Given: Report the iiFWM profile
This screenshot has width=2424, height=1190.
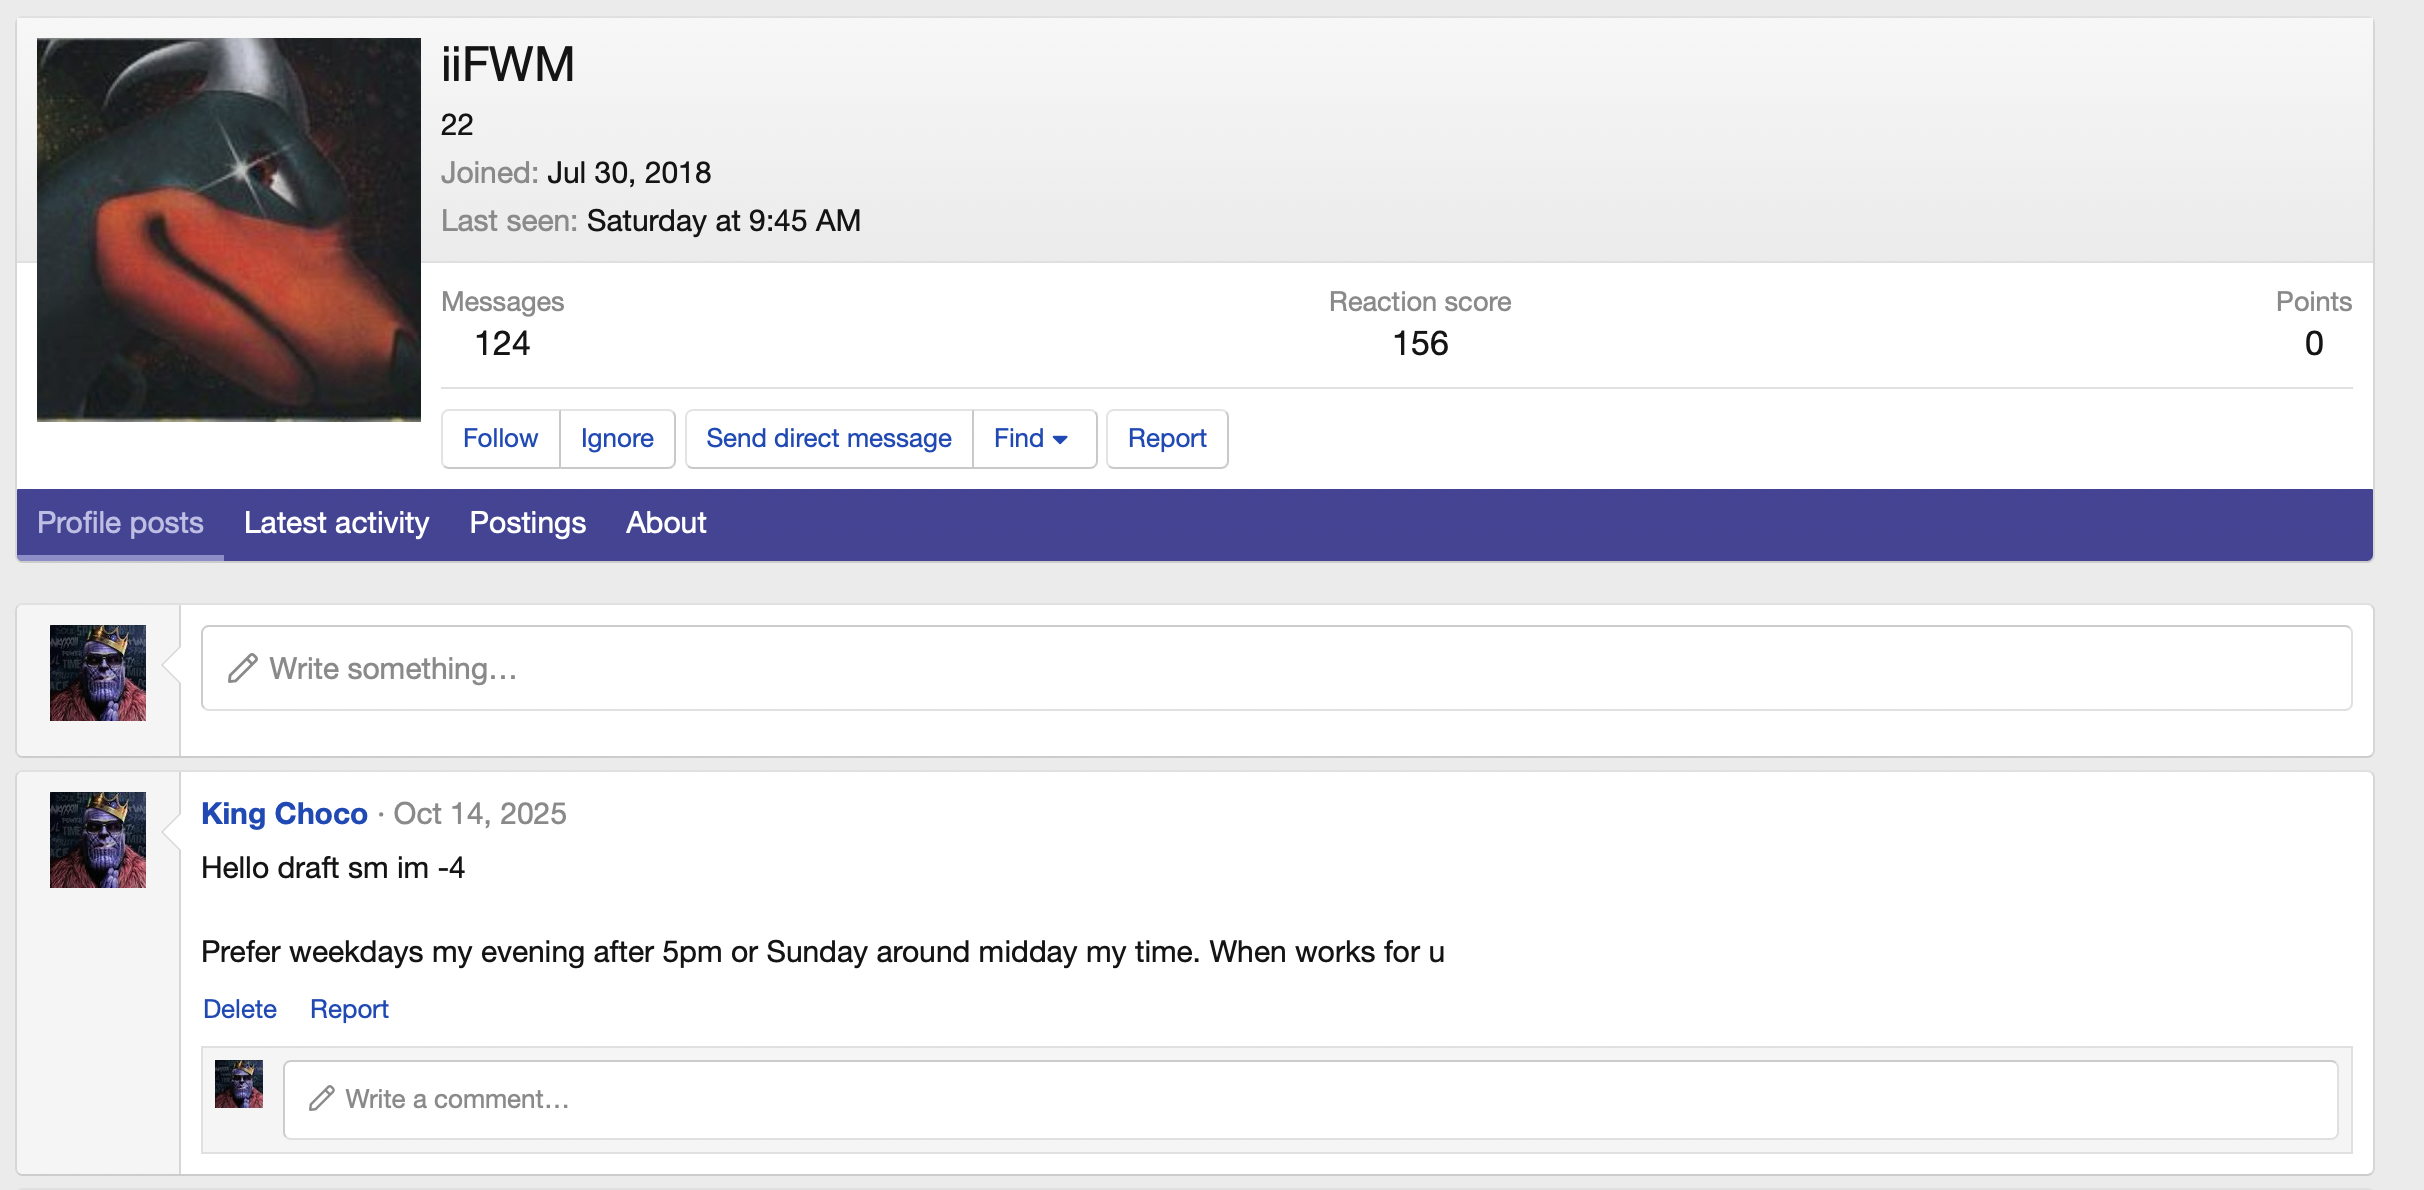Looking at the screenshot, I should point(1166,439).
